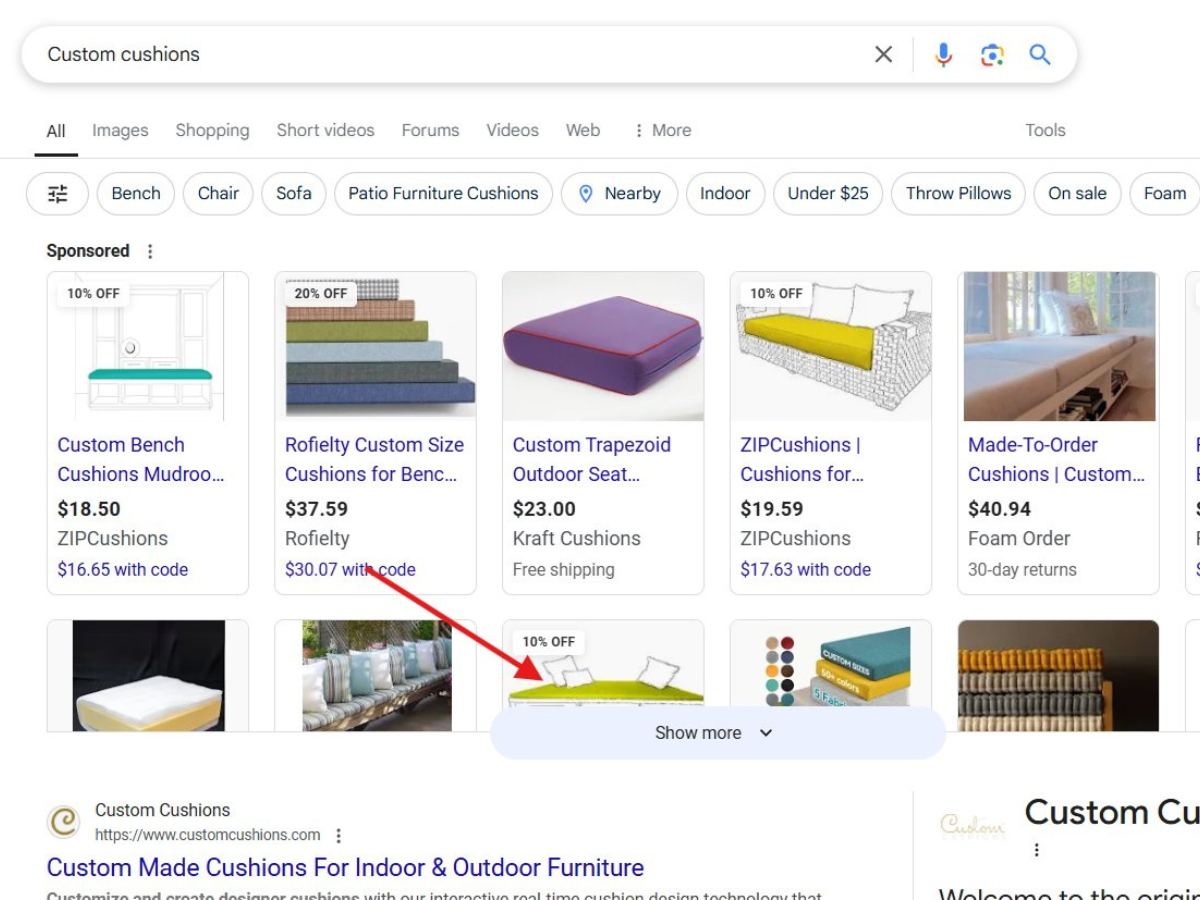The width and height of the screenshot is (1200, 900).
Task: Click the $17.63 with code offer
Action: (805, 570)
